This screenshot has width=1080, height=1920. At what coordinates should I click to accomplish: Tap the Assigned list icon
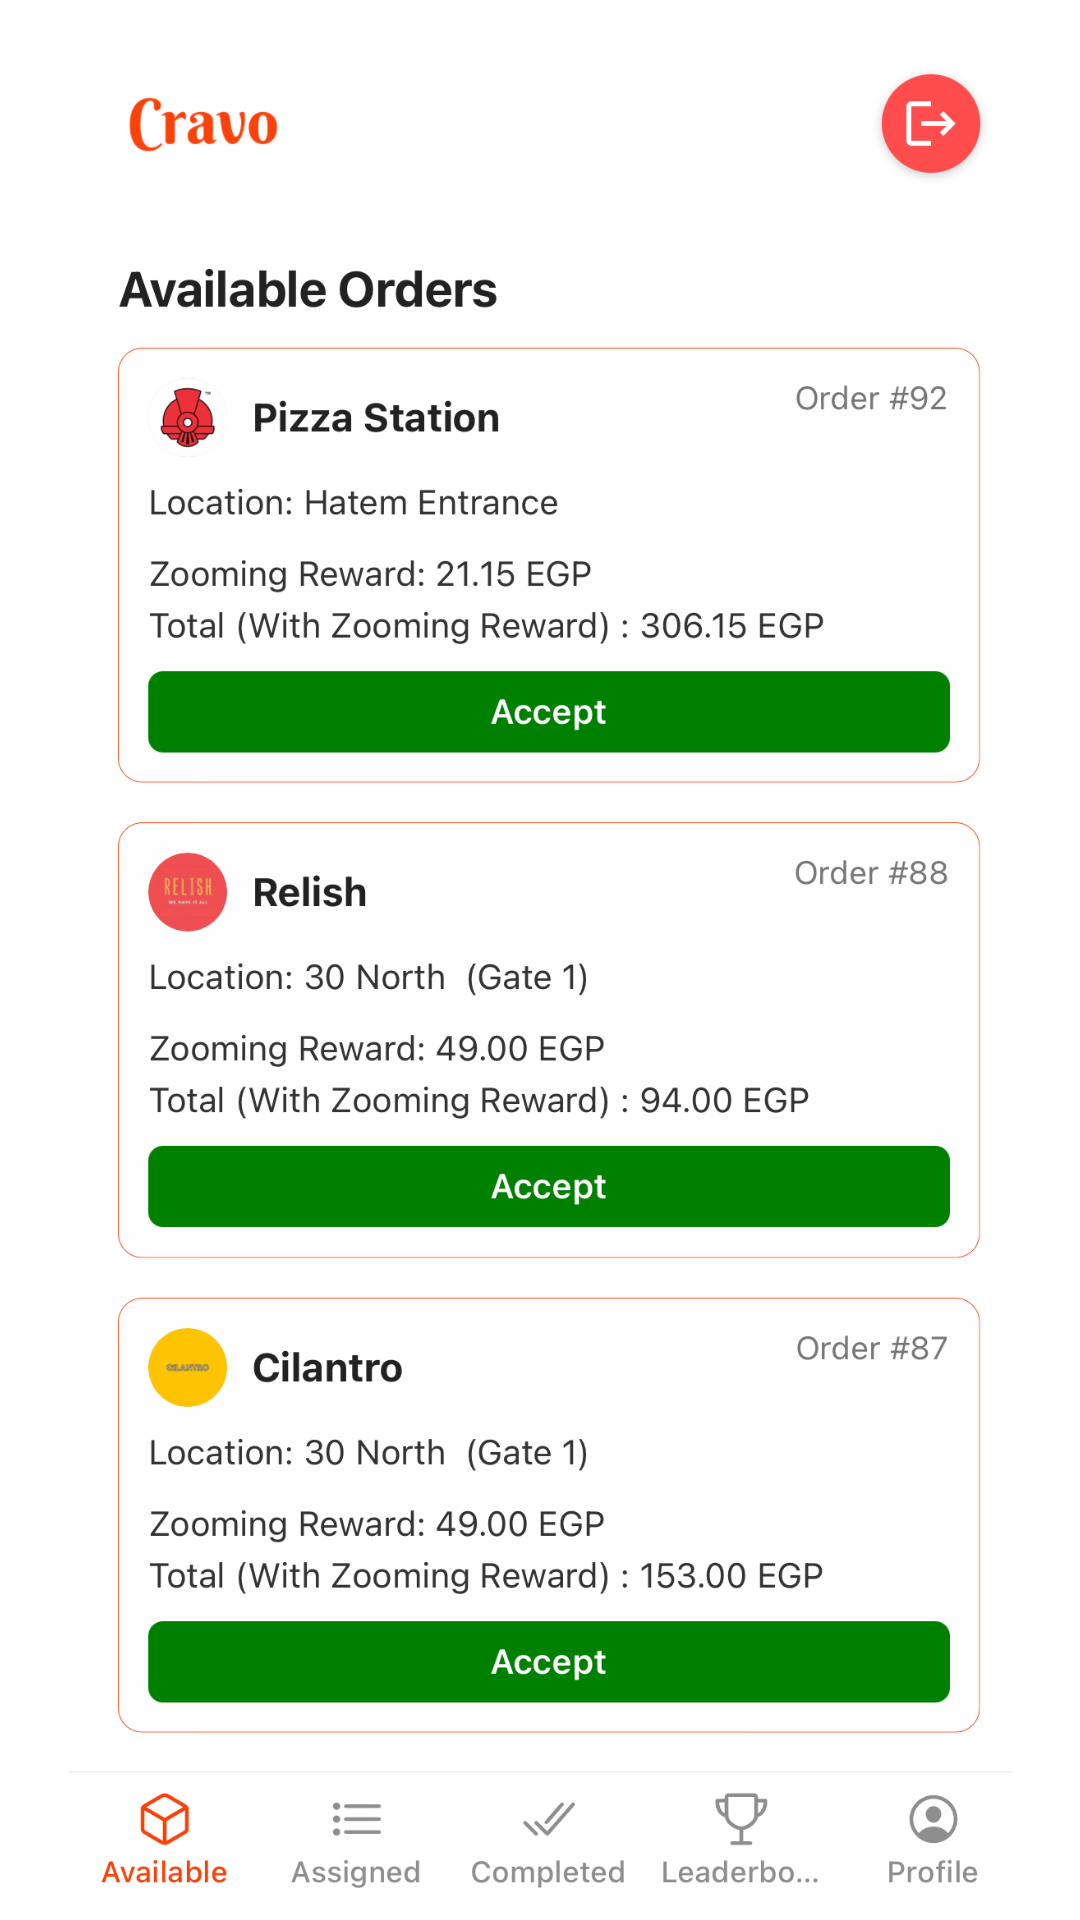(356, 1818)
